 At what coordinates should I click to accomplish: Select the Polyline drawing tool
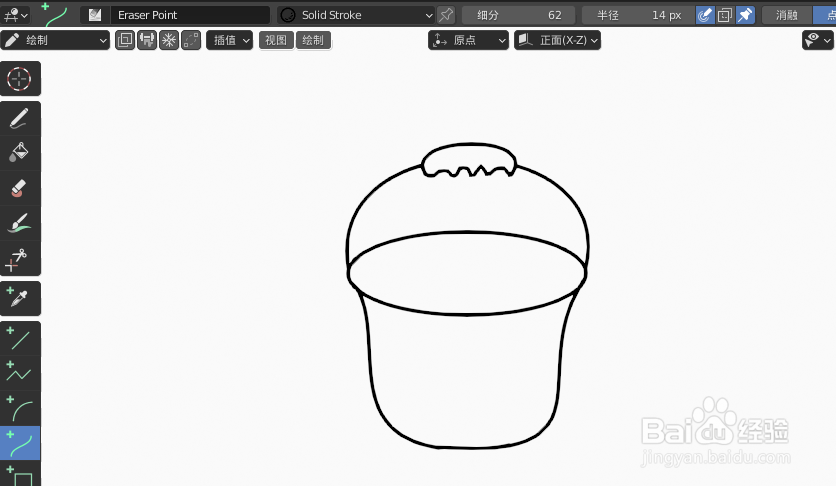point(20,373)
